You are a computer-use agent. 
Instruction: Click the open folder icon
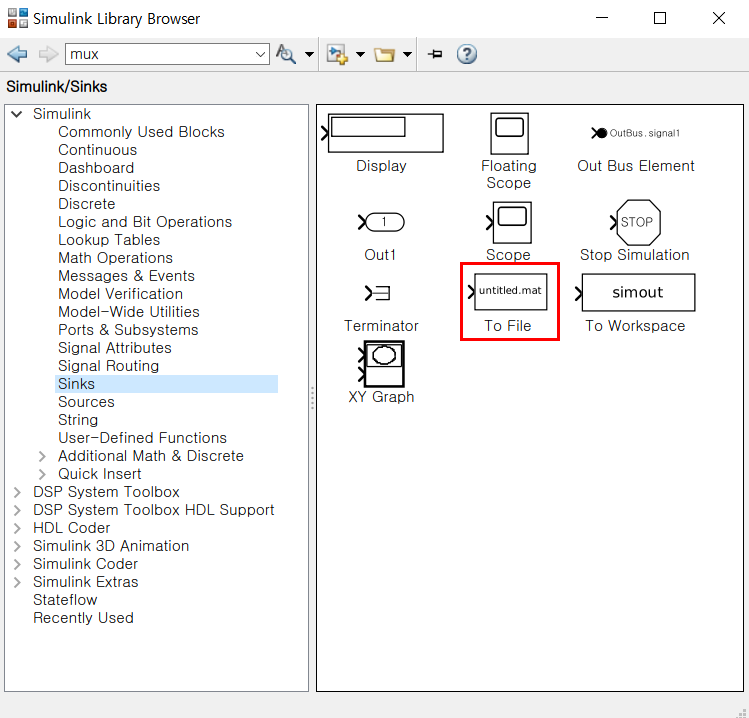385,54
